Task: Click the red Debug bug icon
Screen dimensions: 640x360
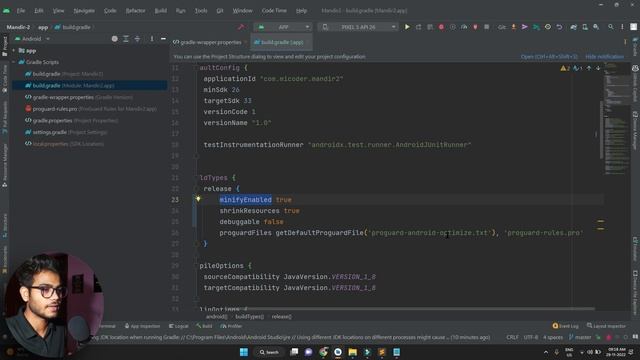Action: click(441, 27)
